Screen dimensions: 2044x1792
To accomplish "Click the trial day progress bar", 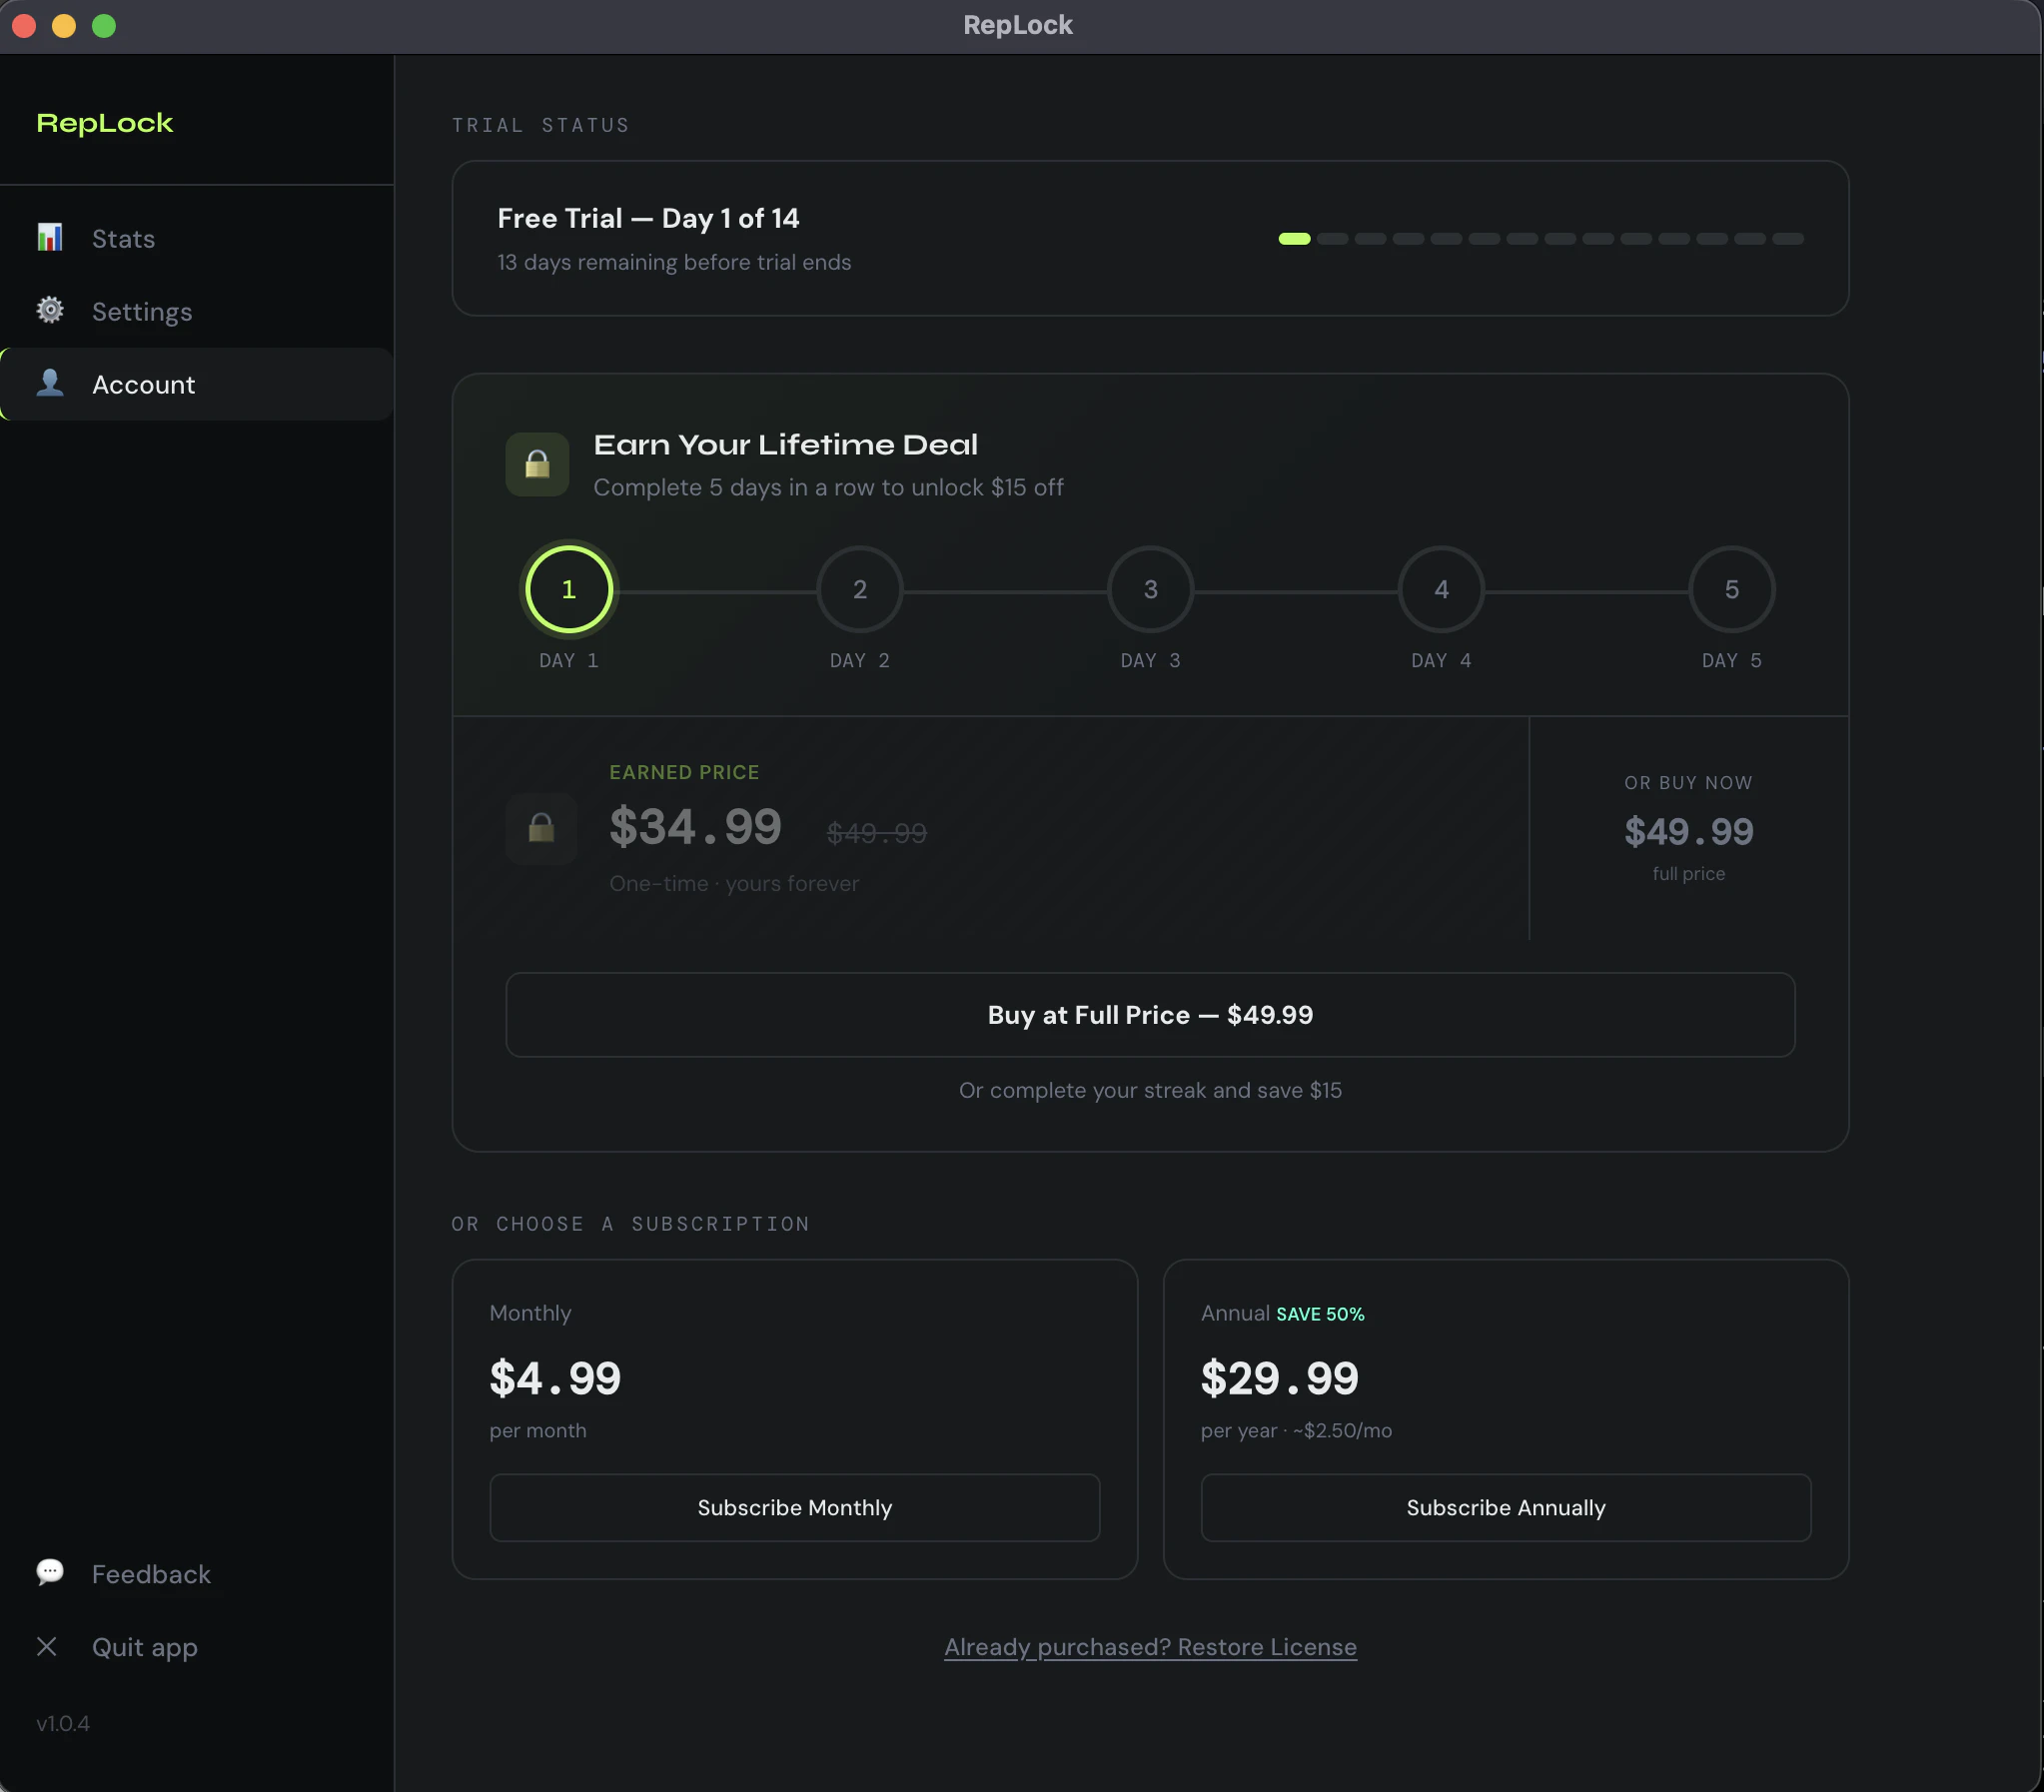I will click(x=1541, y=239).
